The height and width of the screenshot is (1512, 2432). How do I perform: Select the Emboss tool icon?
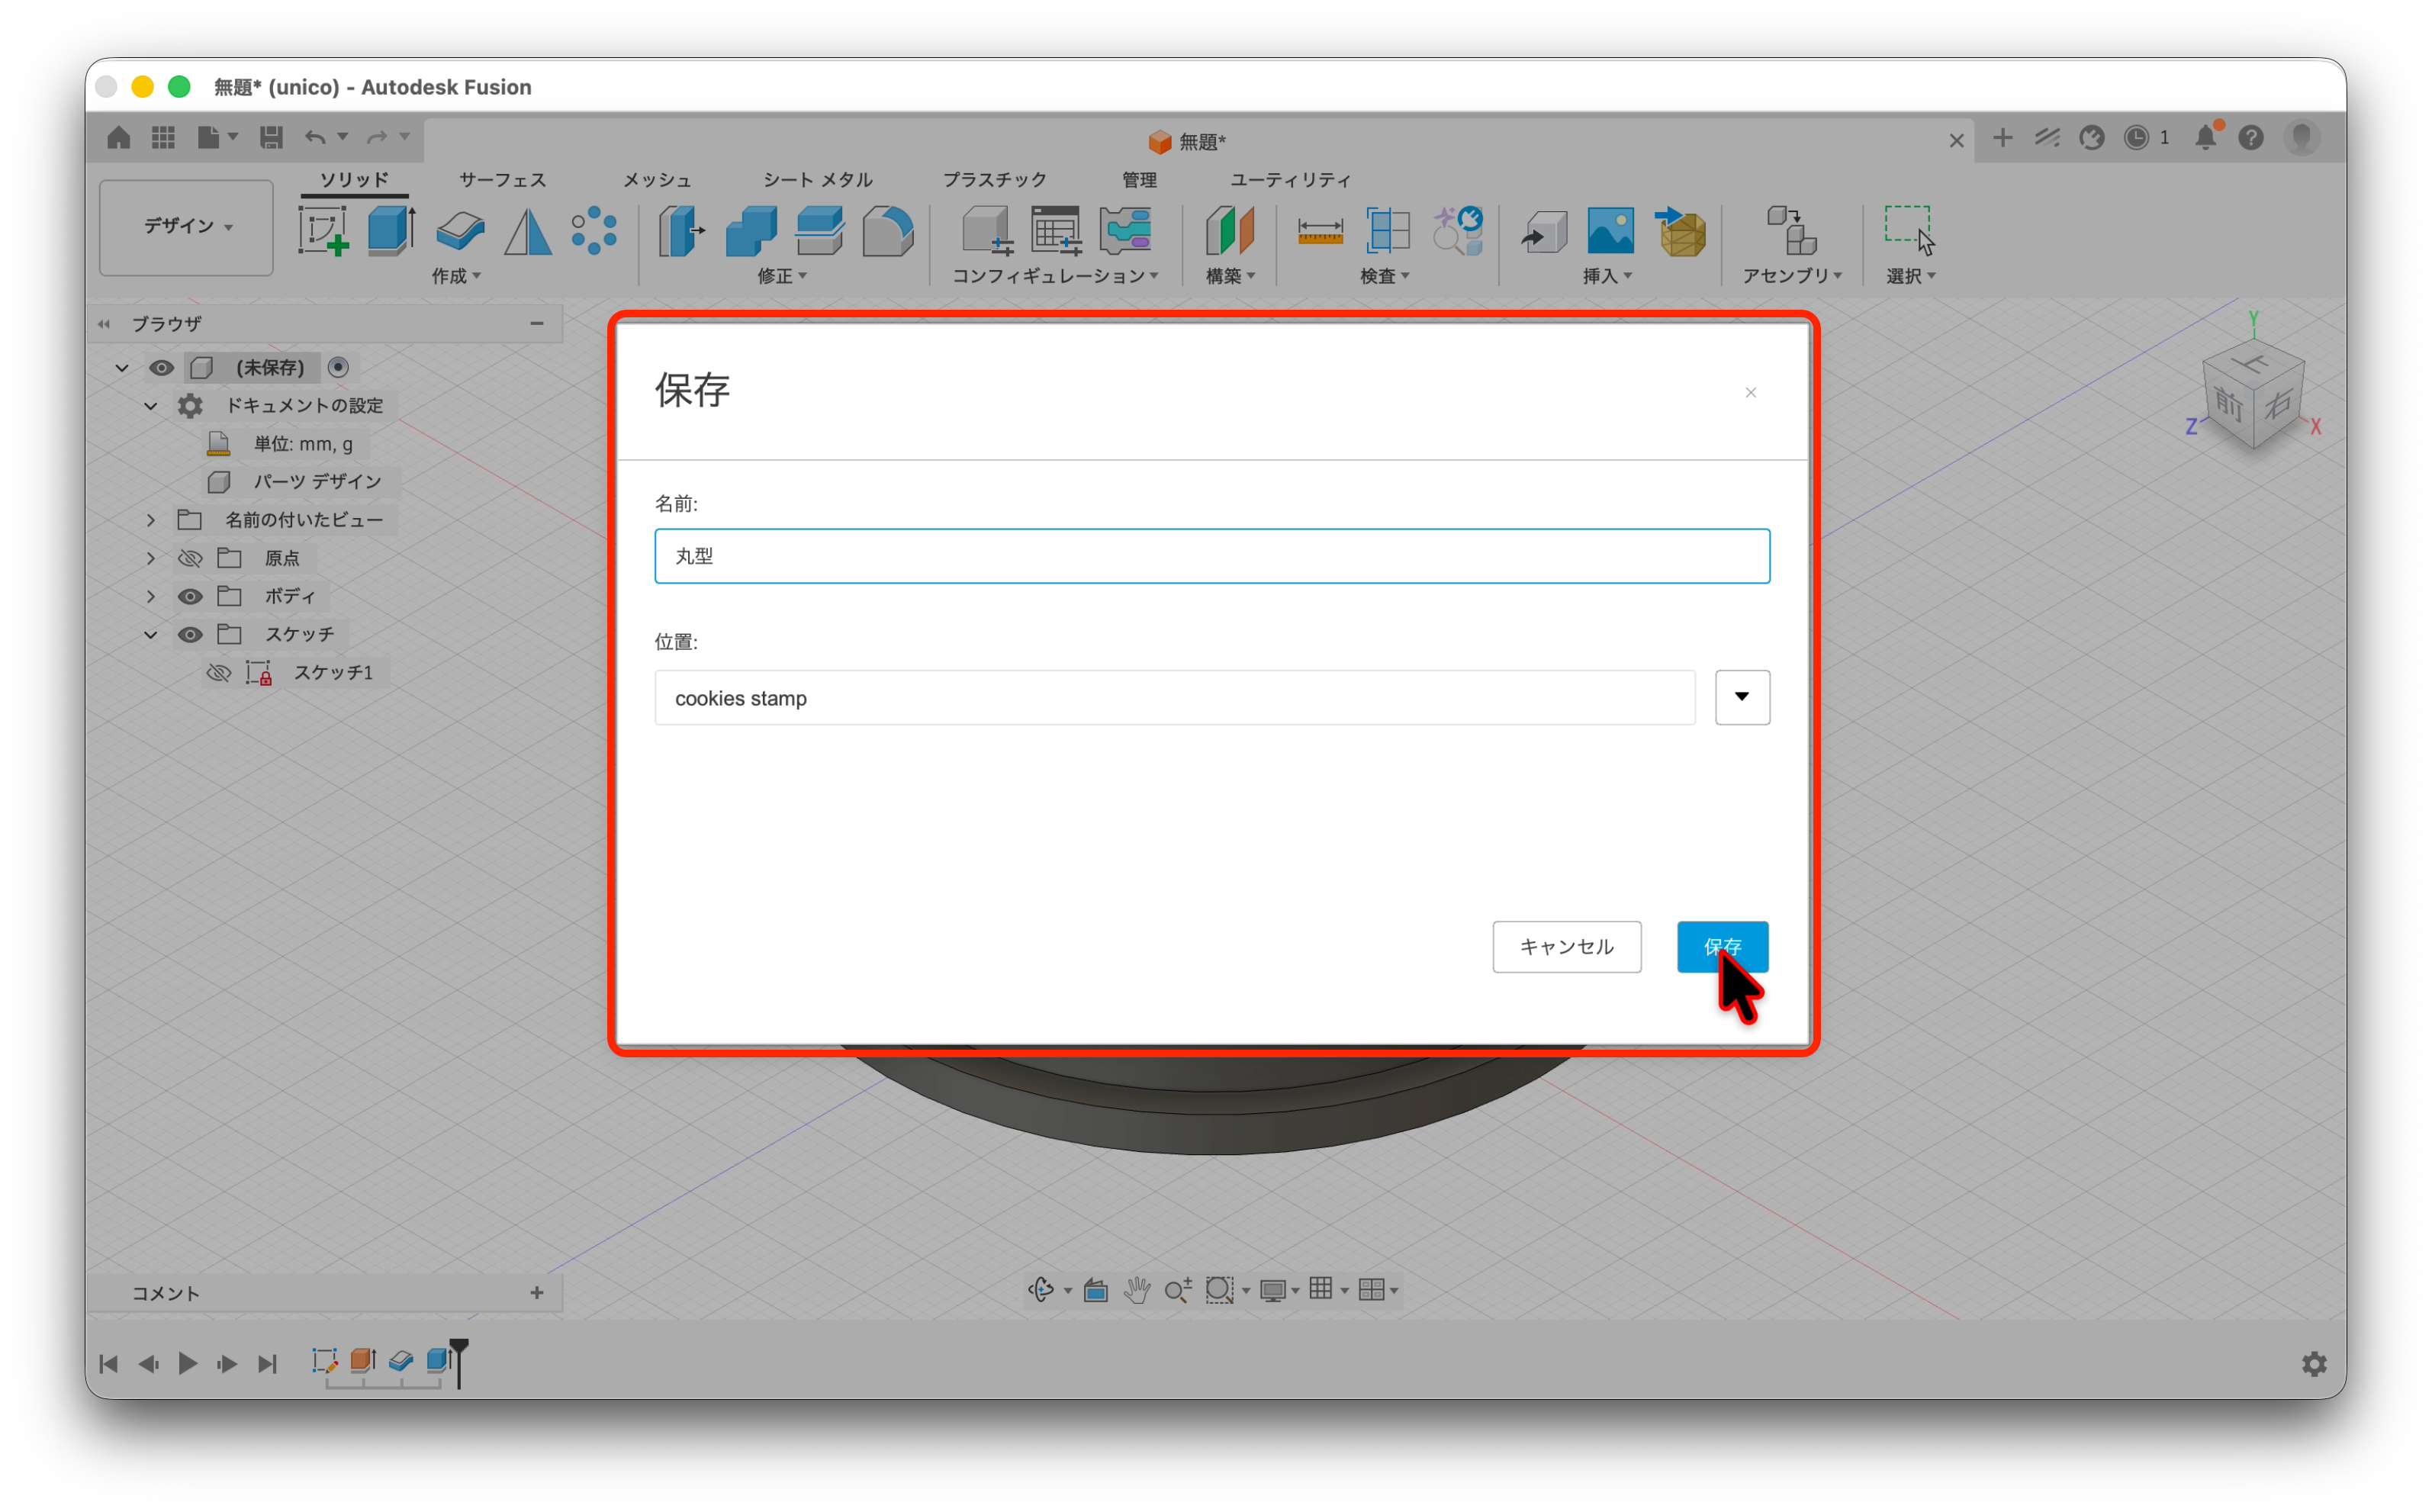pyautogui.click(x=460, y=231)
